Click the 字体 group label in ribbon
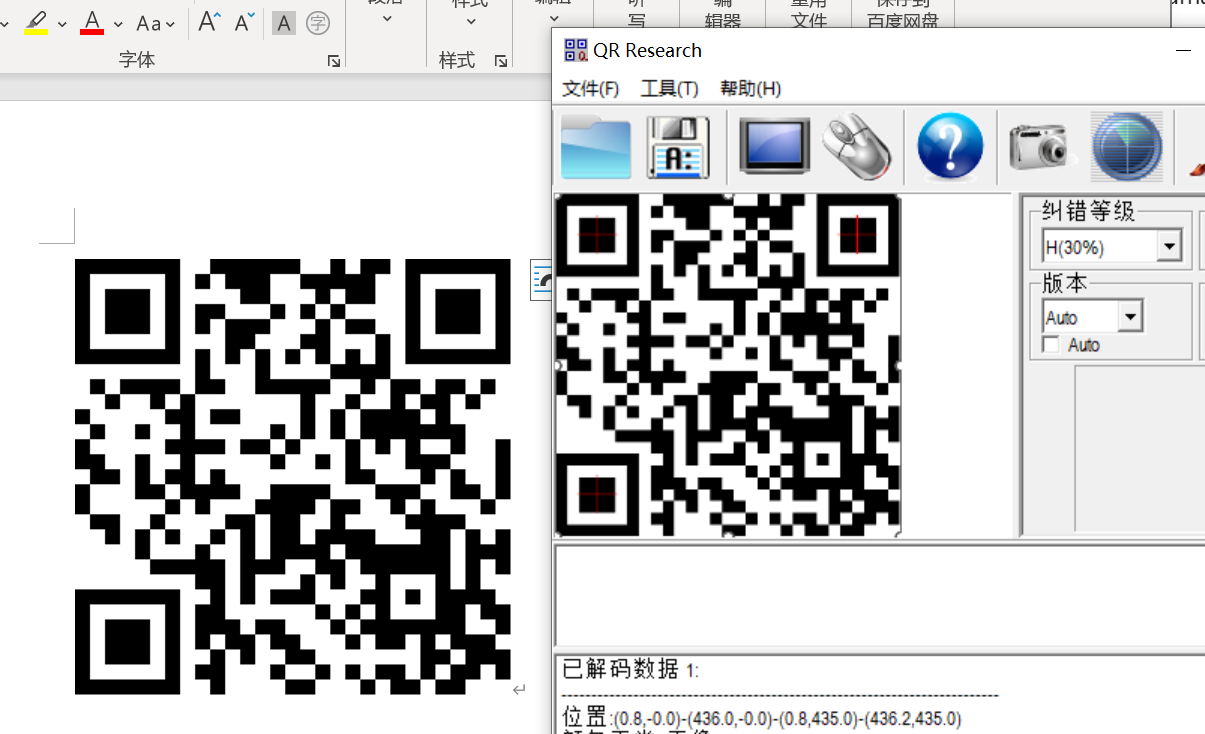Screen dimensions: 1205x734 point(137,60)
